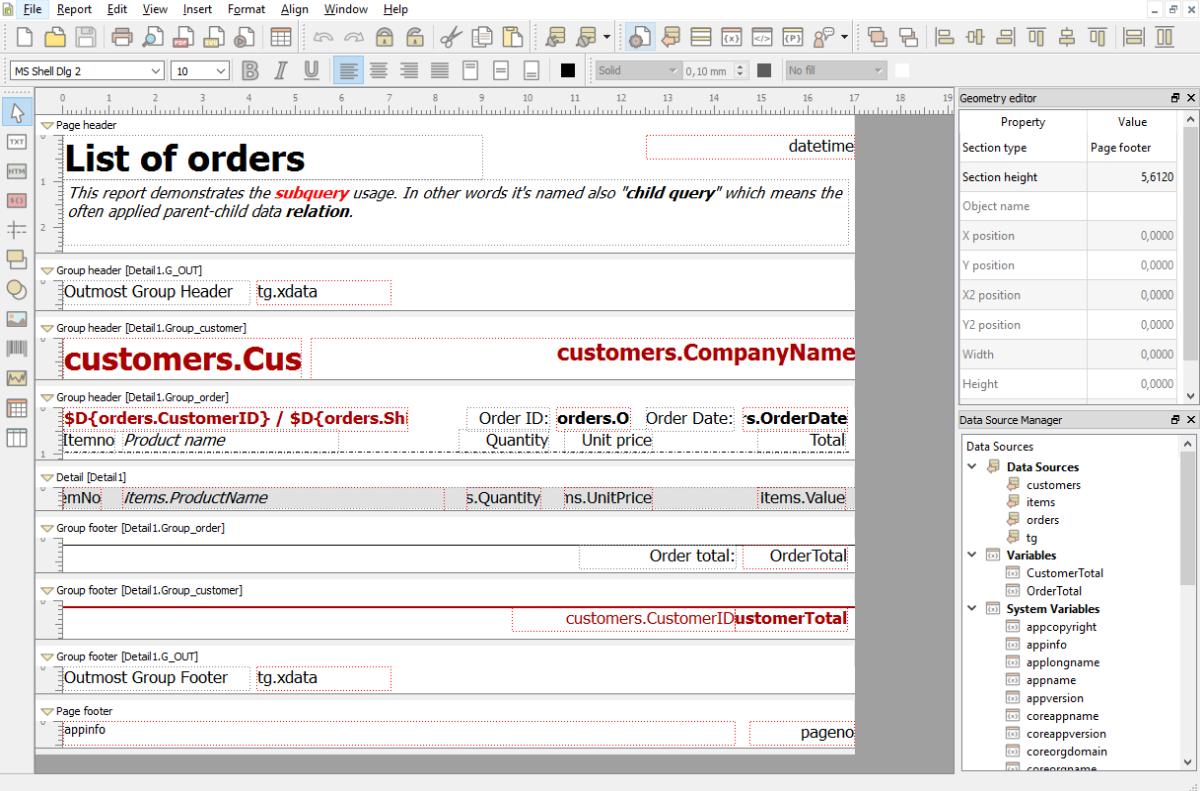Pick the ellipse shape tool
This screenshot has width=1200, height=791.
click(x=17, y=289)
